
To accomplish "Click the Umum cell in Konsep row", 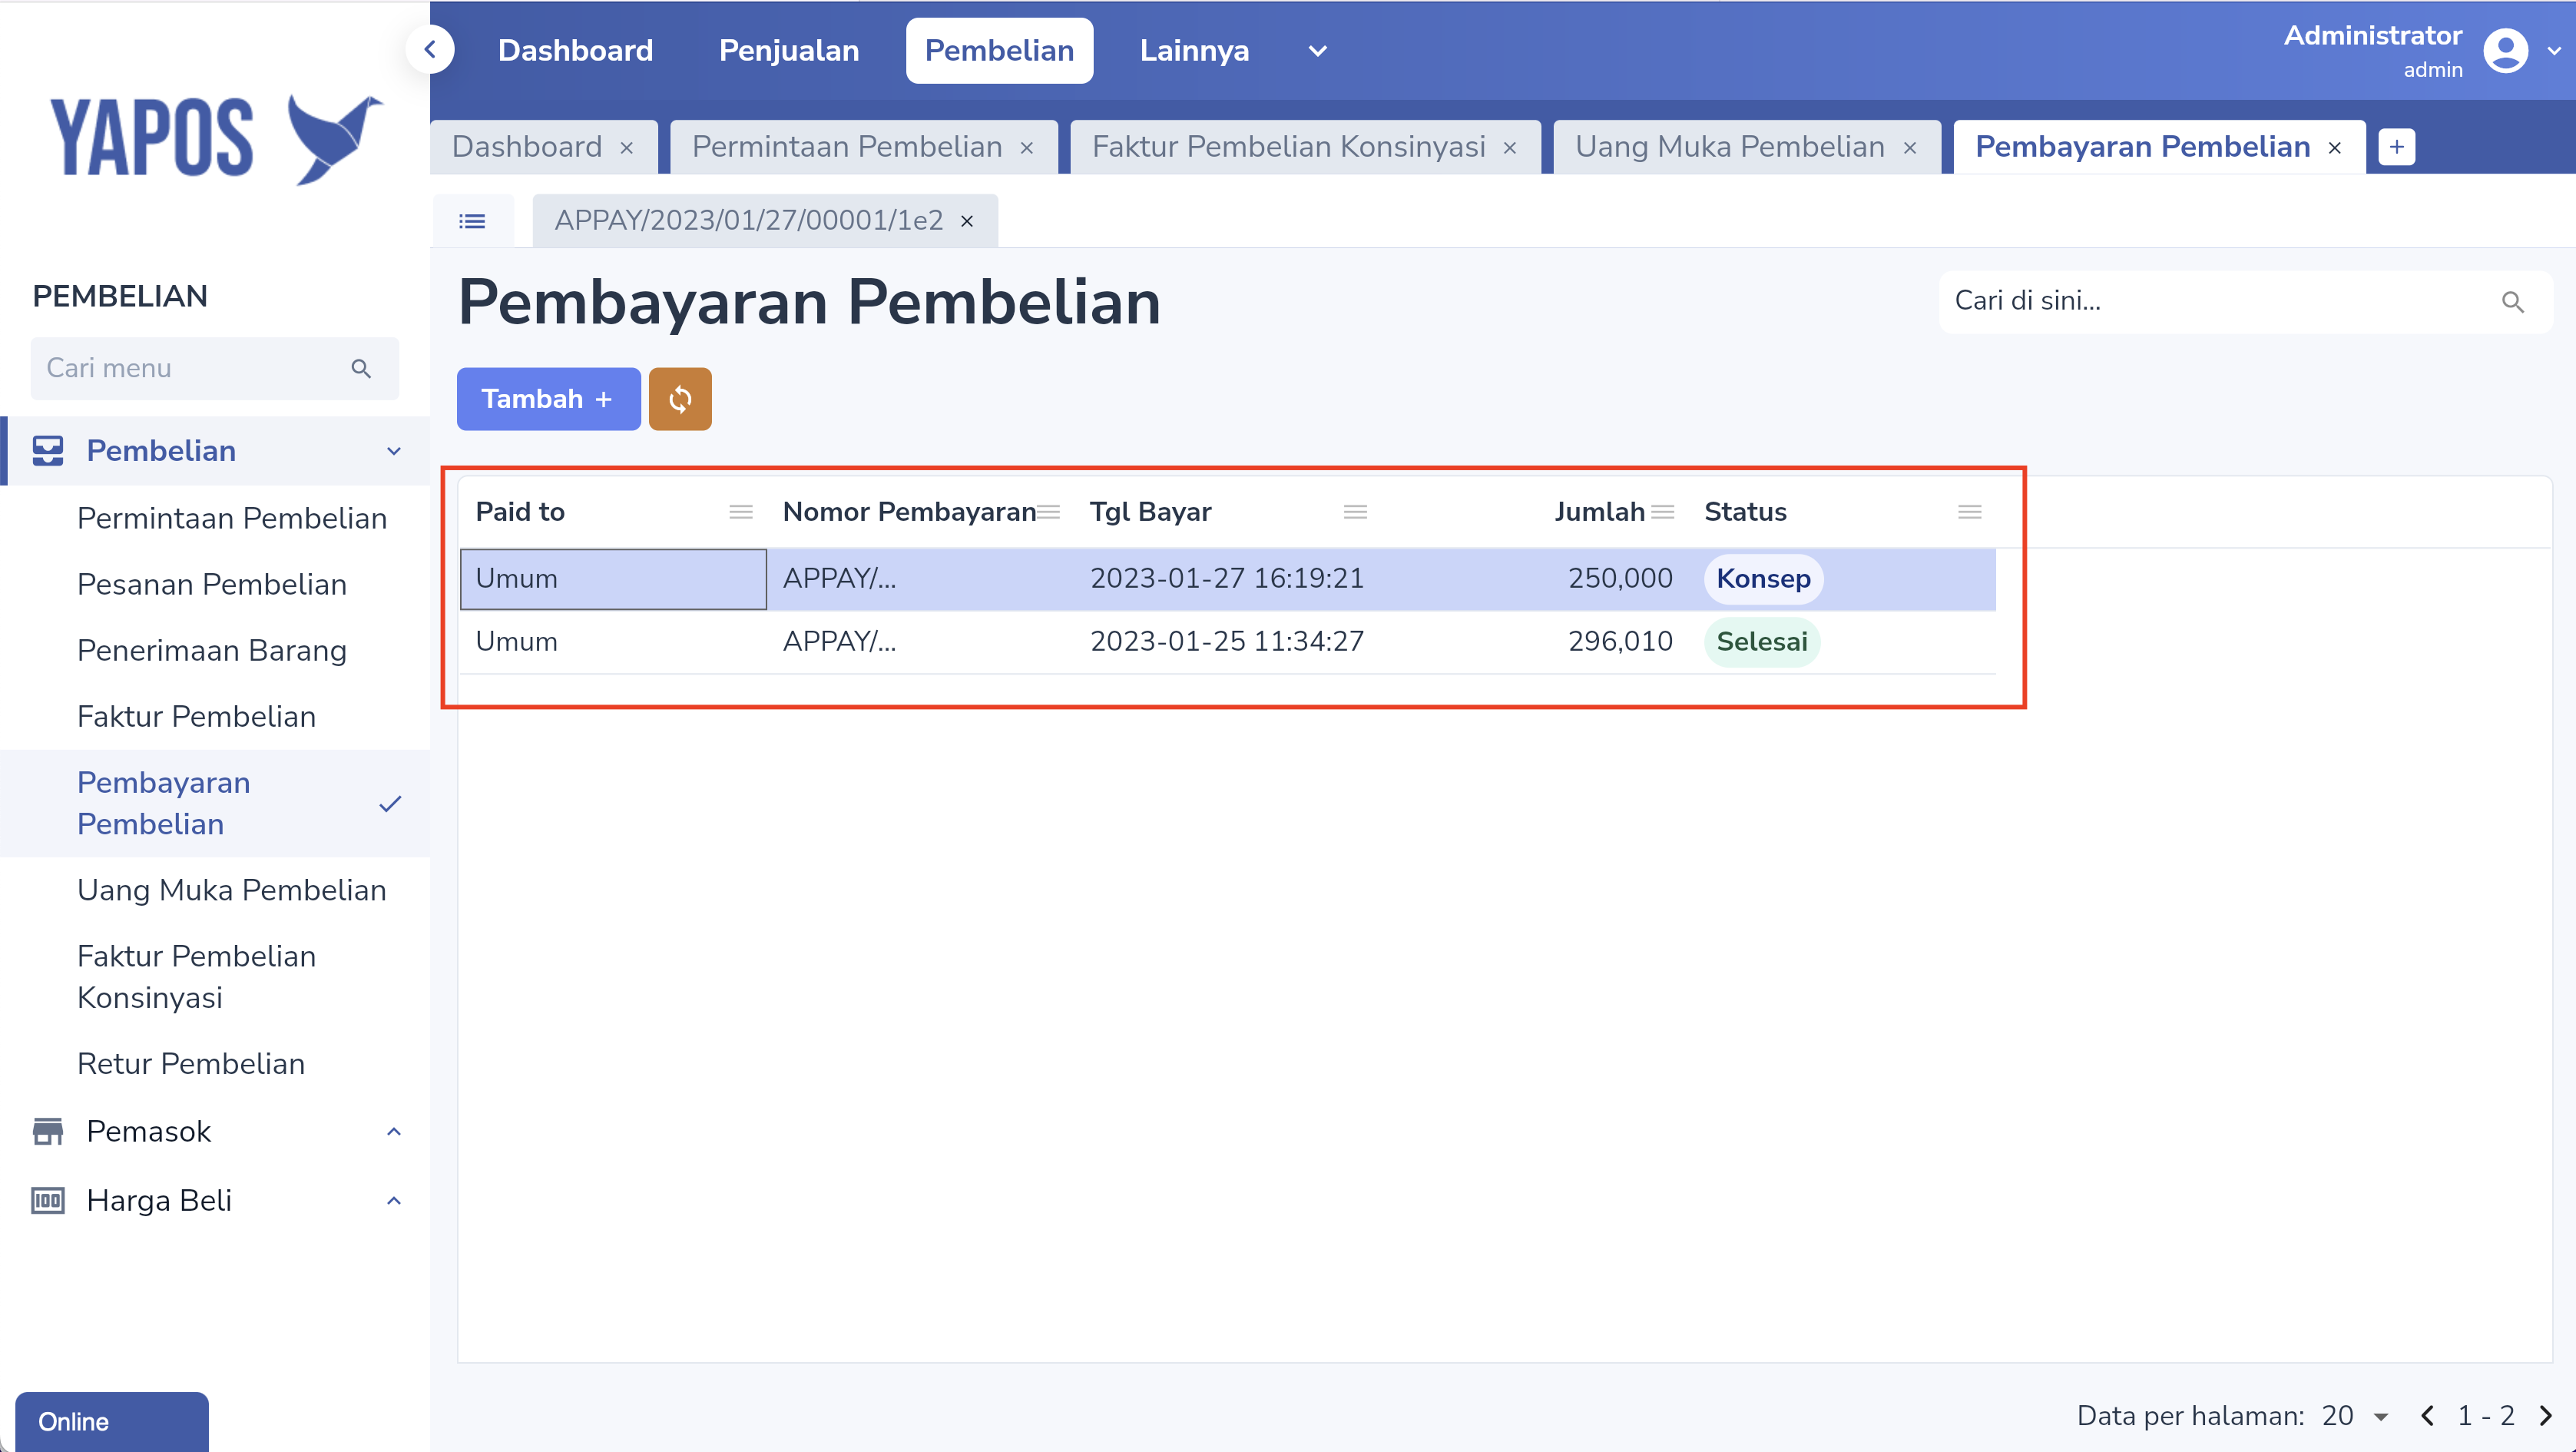I will point(613,579).
